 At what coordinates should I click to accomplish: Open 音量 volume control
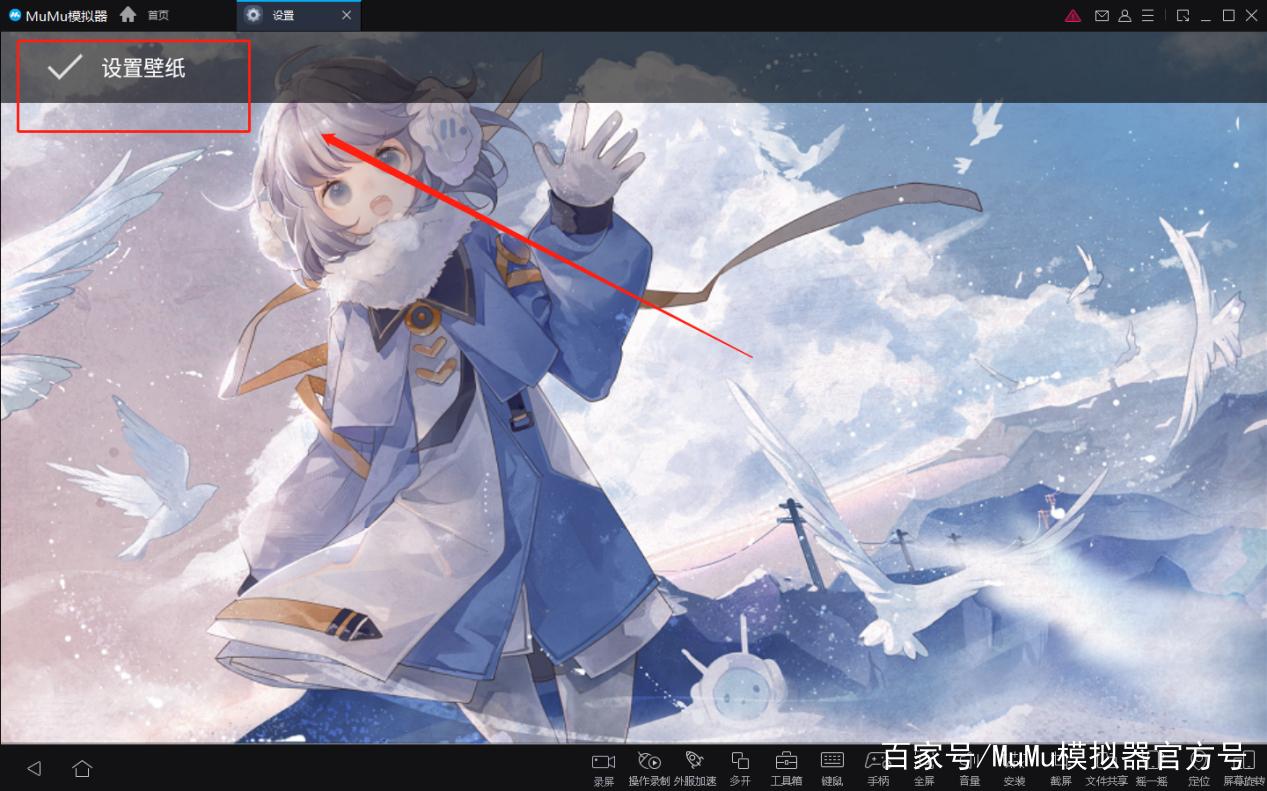969,768
